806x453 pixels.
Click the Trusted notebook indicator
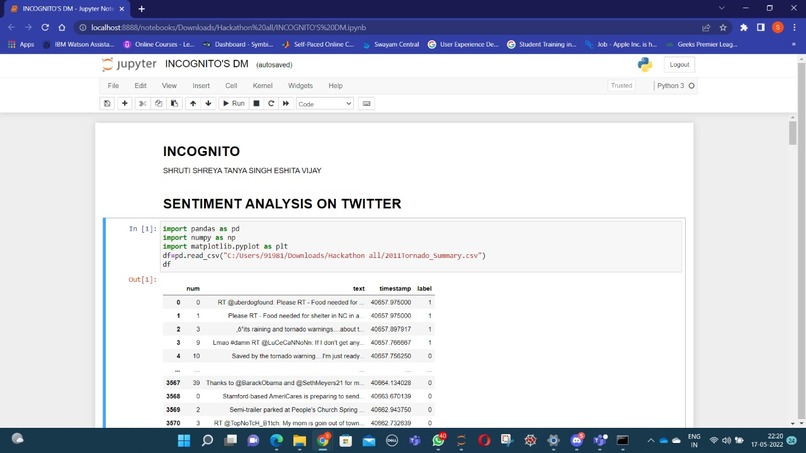621,86
